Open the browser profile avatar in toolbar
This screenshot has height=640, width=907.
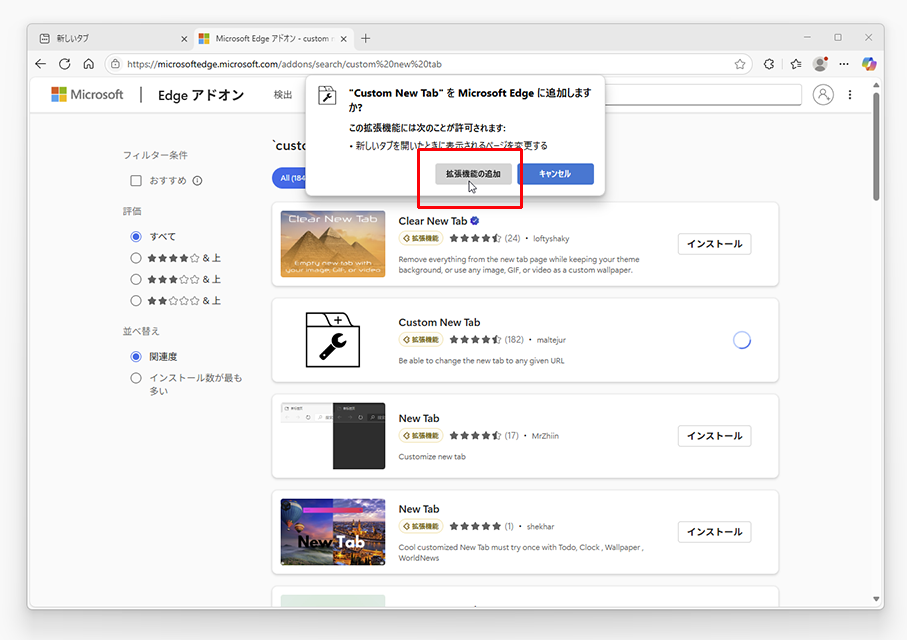tap(820, 64)
